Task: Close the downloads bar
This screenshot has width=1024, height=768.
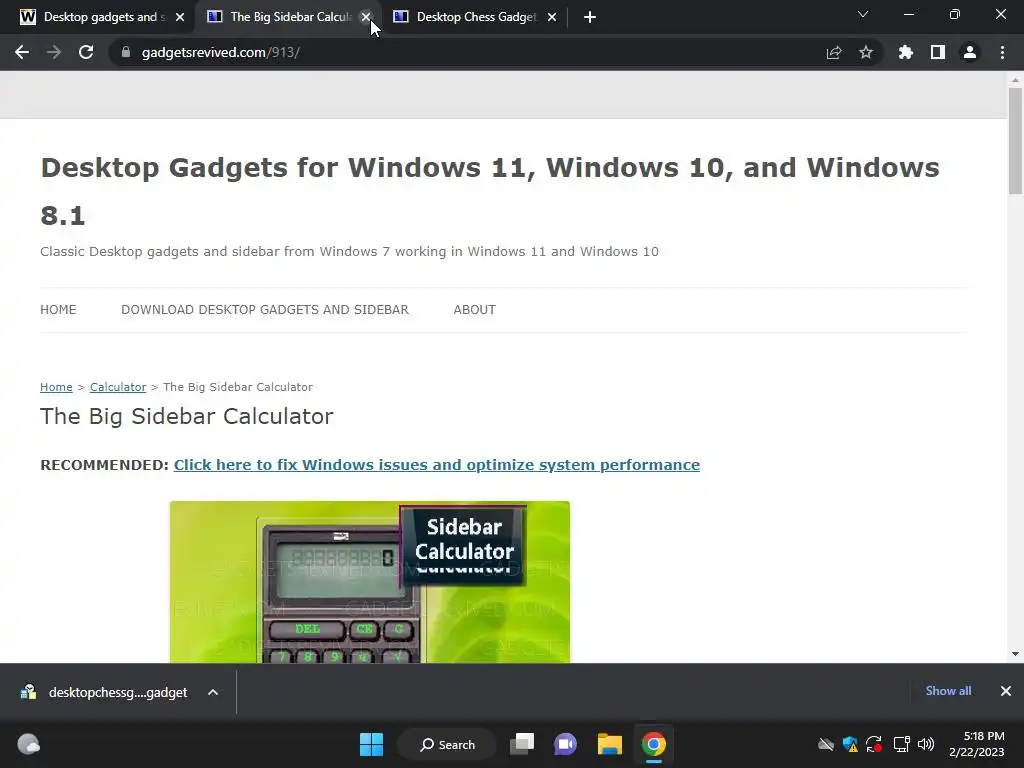Action: [1006, 691]
